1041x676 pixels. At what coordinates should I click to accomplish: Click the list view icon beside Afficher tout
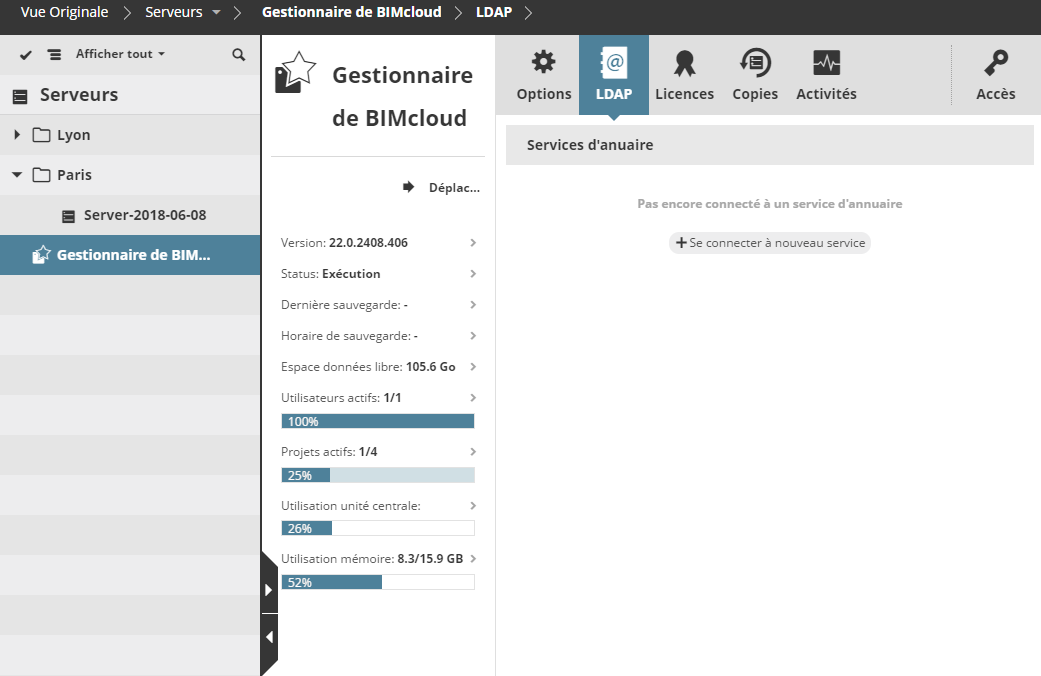coord(54,54)
